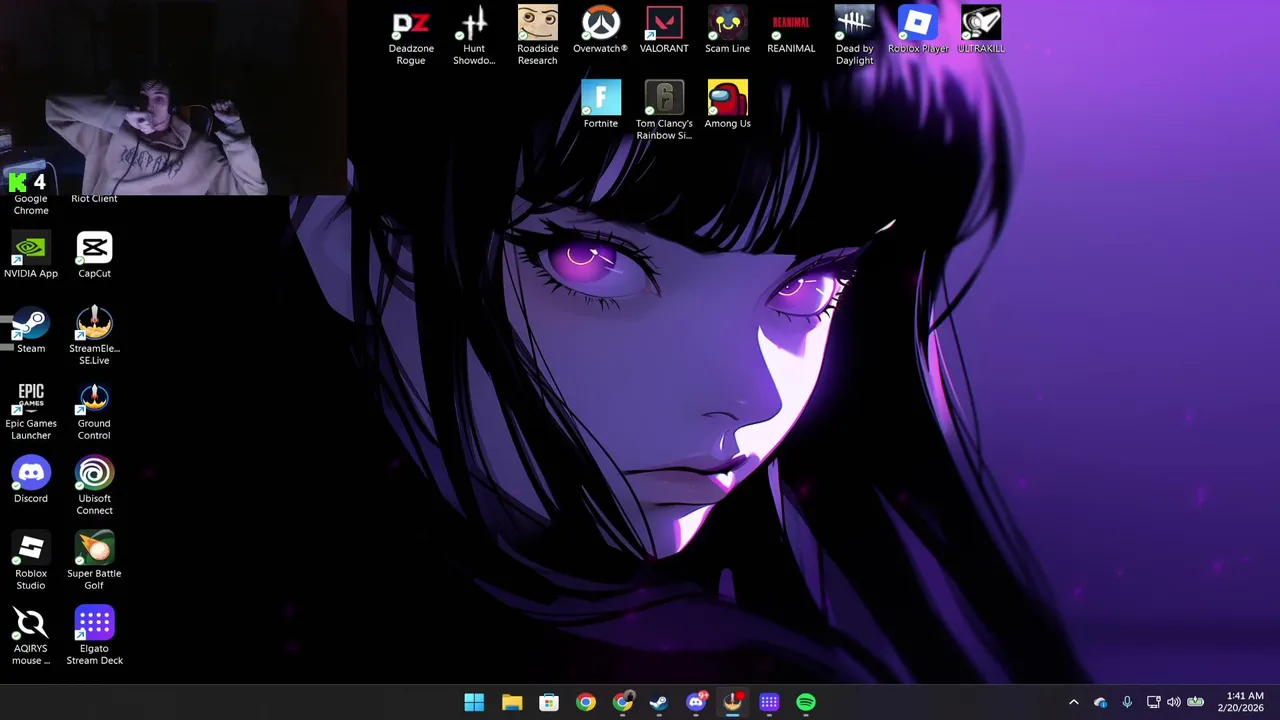Select the AQIRYS mouse software icon
This screenshot has width=1280, height=720.
[x=31, y=636]
